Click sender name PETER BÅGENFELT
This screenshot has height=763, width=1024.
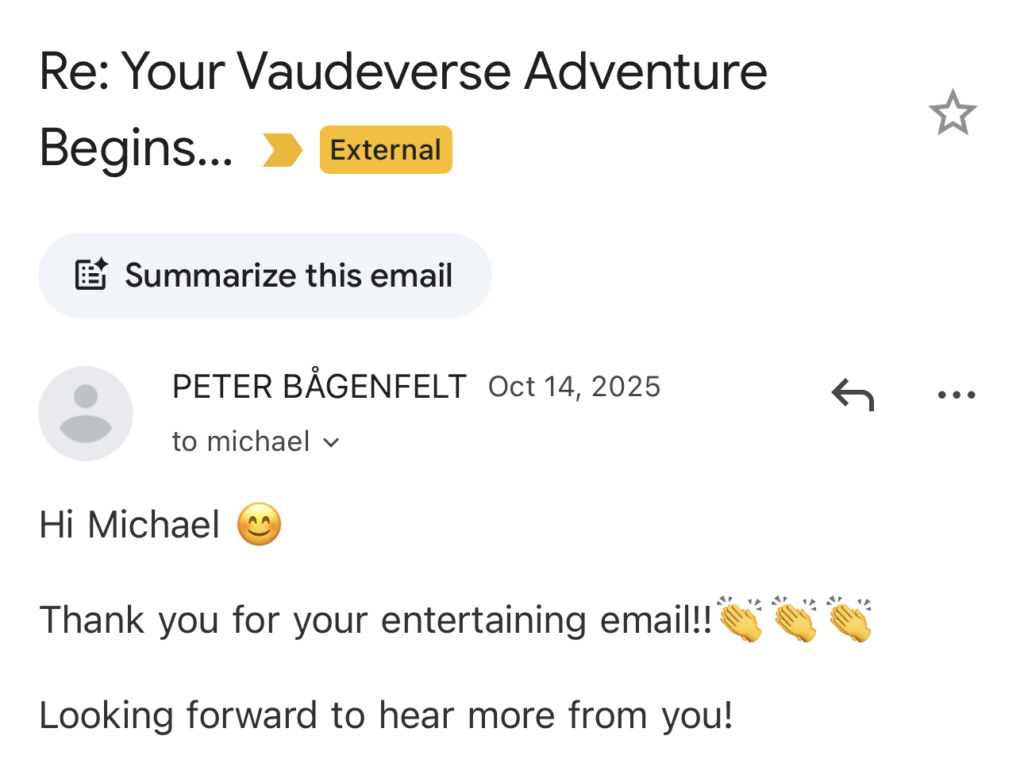click(x=319, y=387)
